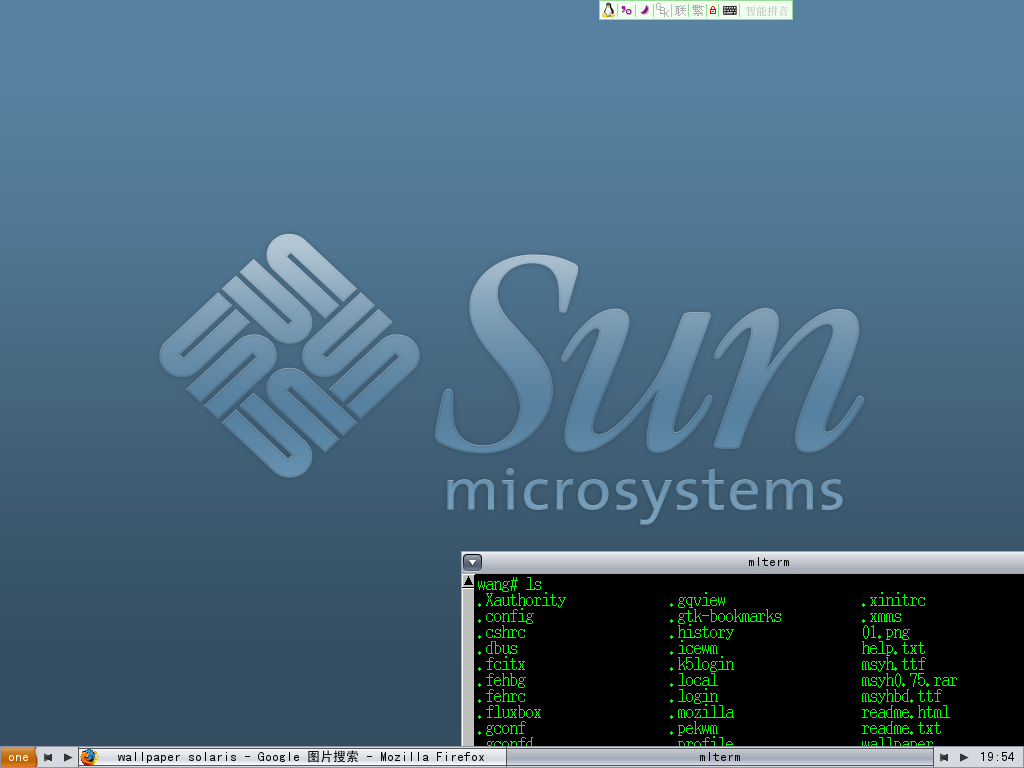
Task: Toggle the GBK character set icon
Action: coord(662,10)
